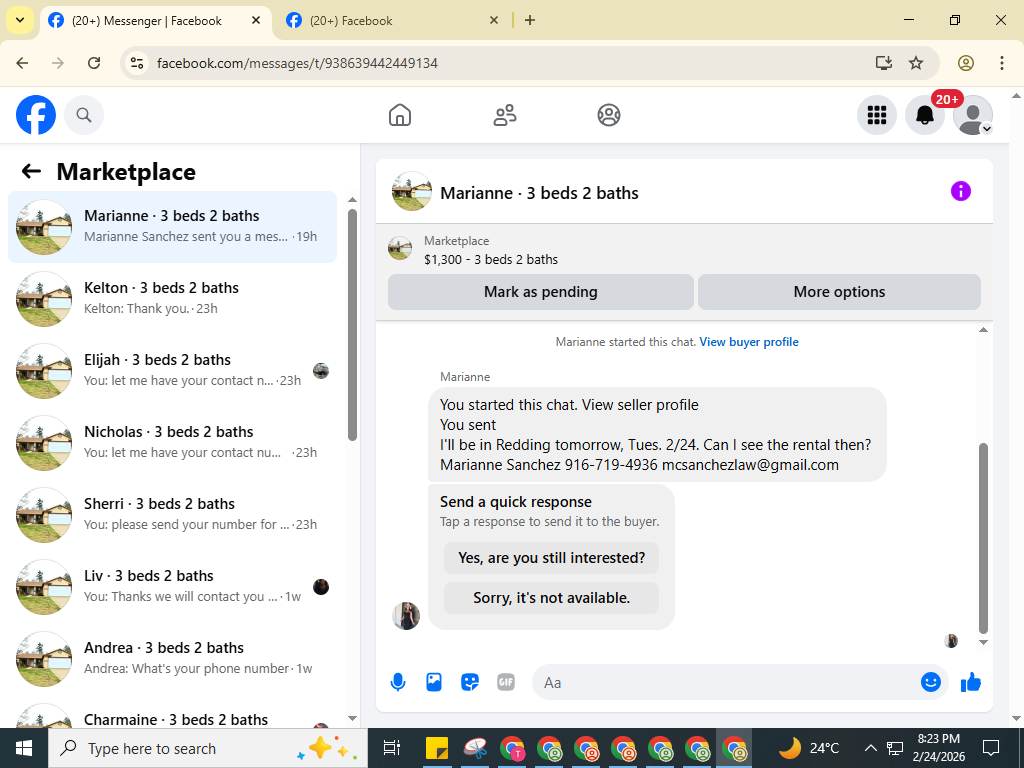Viewport: 1024px width, 768px height.
Task: Open Chrome profile icon
Action: point(966,63)
